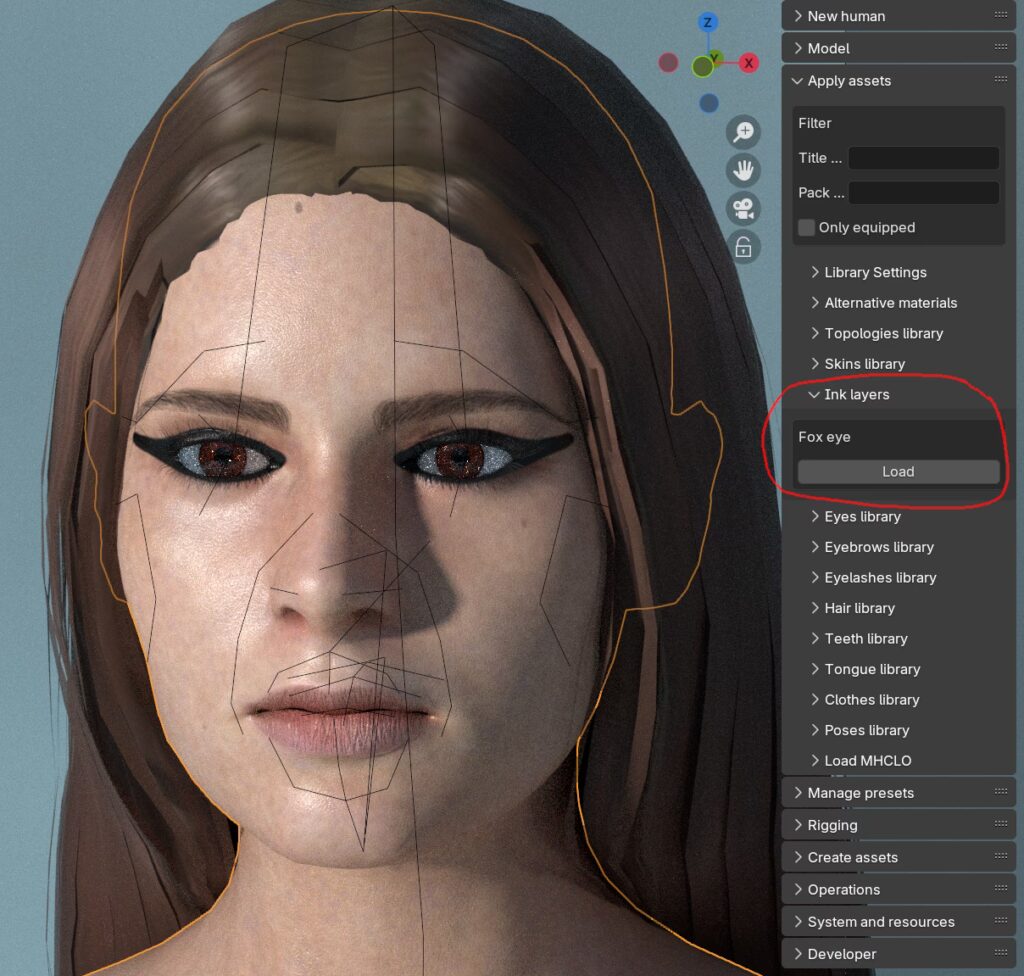1024x976 pixels.
Task: Collapse the Apply assets panel
Action: [848, 81]
